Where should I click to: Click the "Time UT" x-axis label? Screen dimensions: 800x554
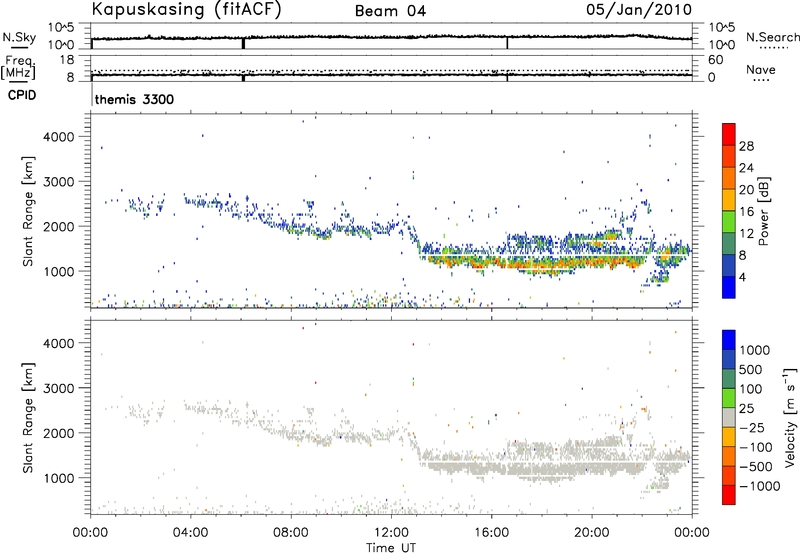click(x=391, y=548)
